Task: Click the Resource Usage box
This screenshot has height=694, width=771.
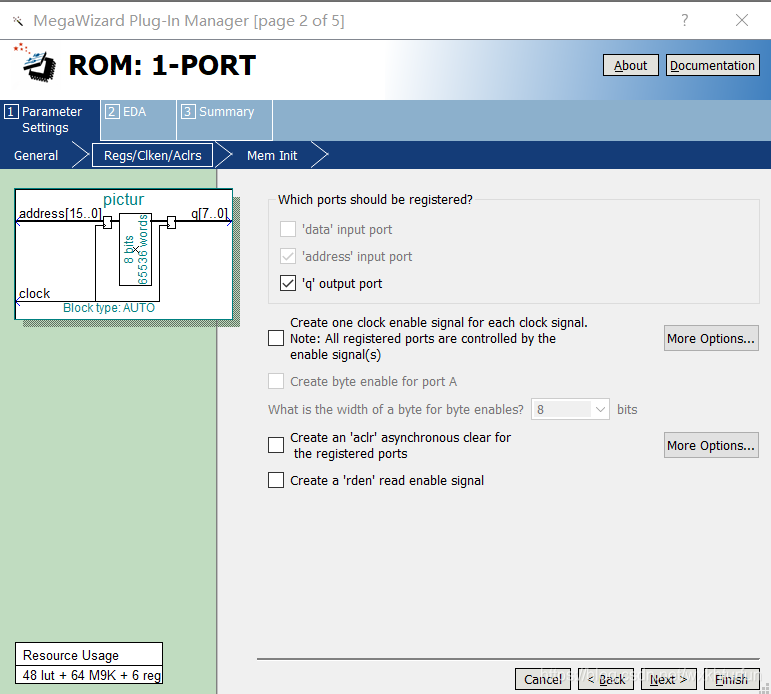Action: [89, 663]
